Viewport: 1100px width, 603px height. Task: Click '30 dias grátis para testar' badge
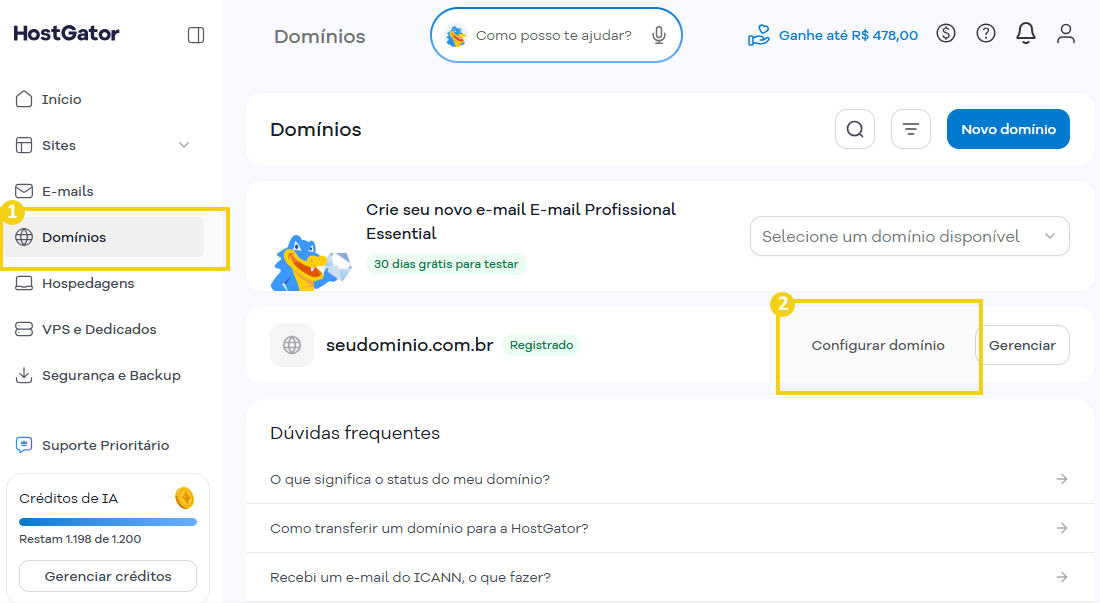coord(446,264)
